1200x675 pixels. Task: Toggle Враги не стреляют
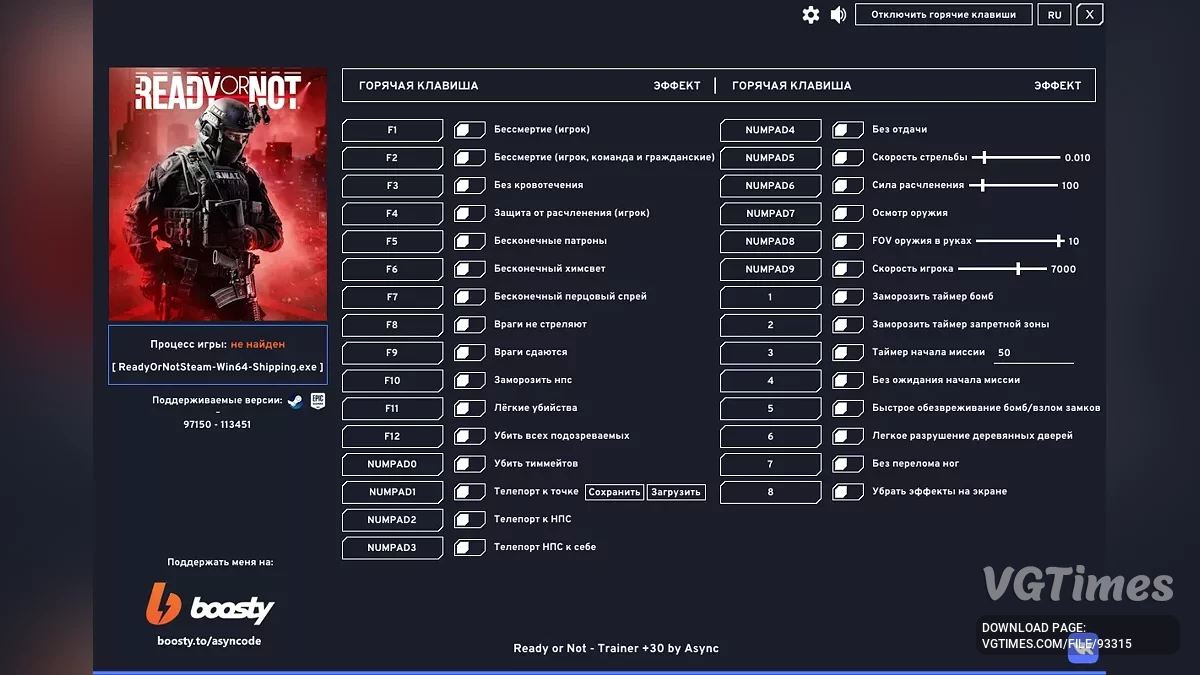469,325
